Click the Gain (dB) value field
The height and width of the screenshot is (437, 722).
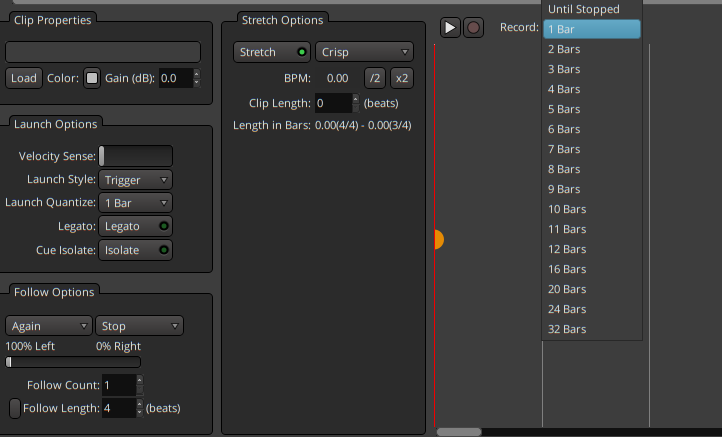[175, 78]
